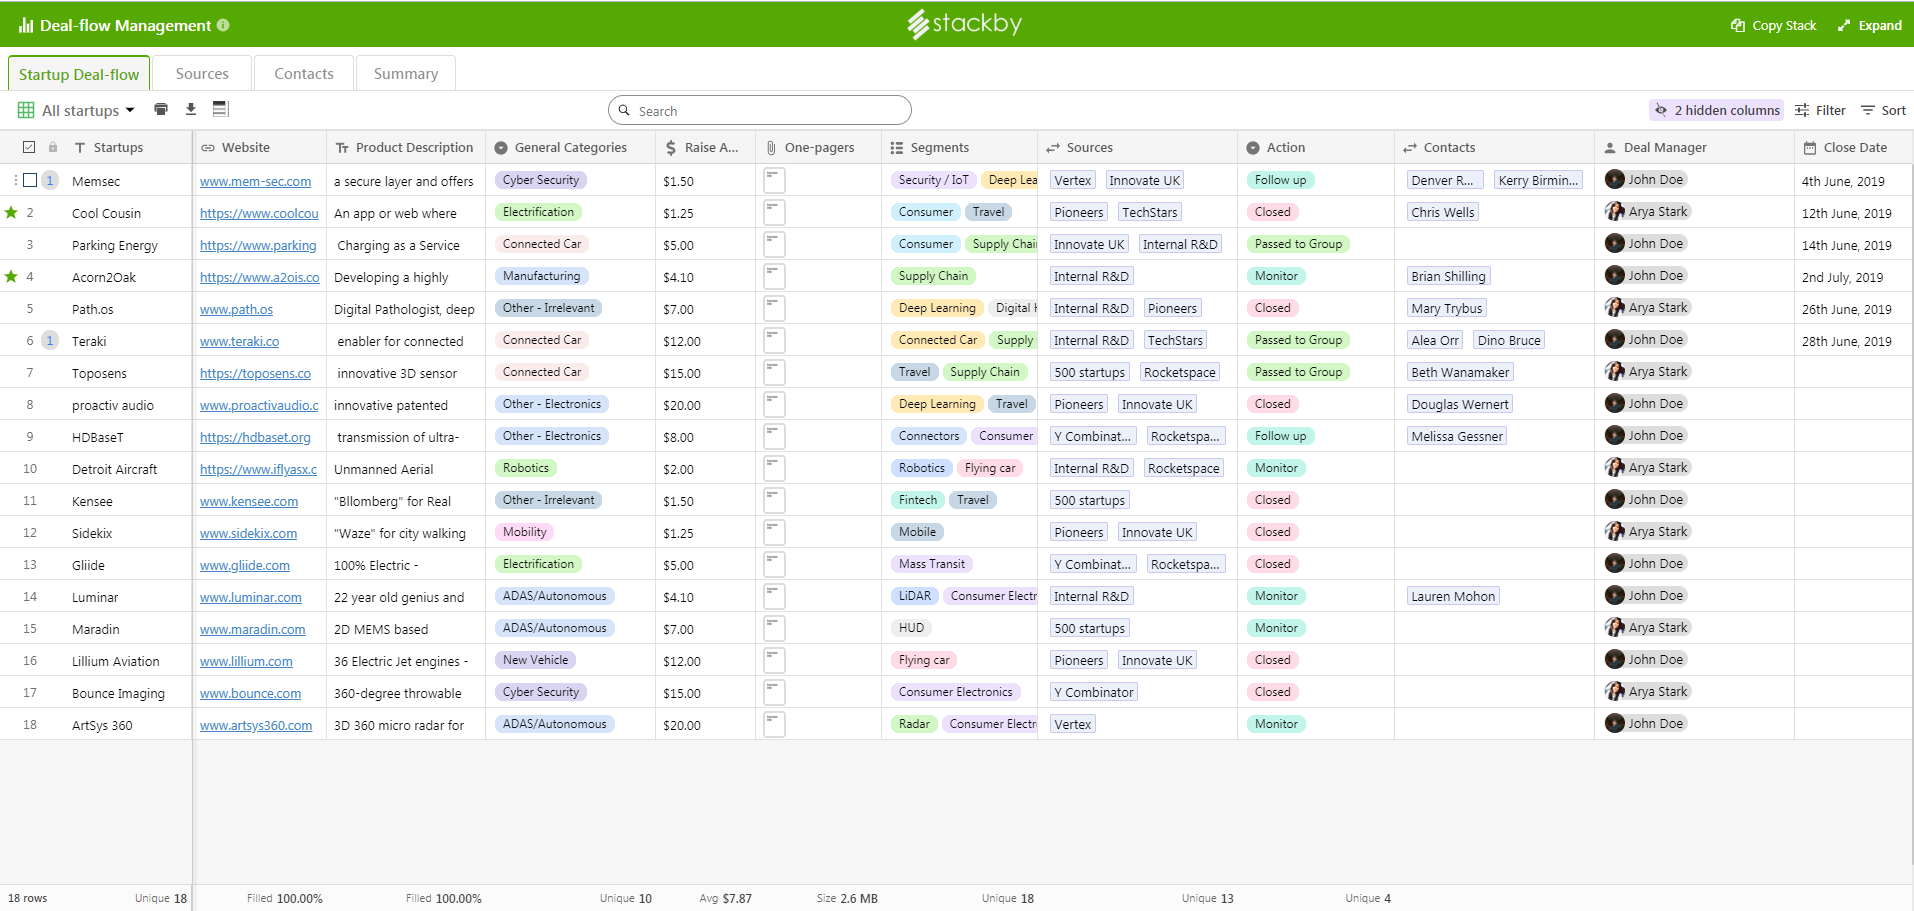The width and height of the screenshot is (1914, 911).
Task: Click the calendar icon in Close Date header
Action: (1810, 147)
